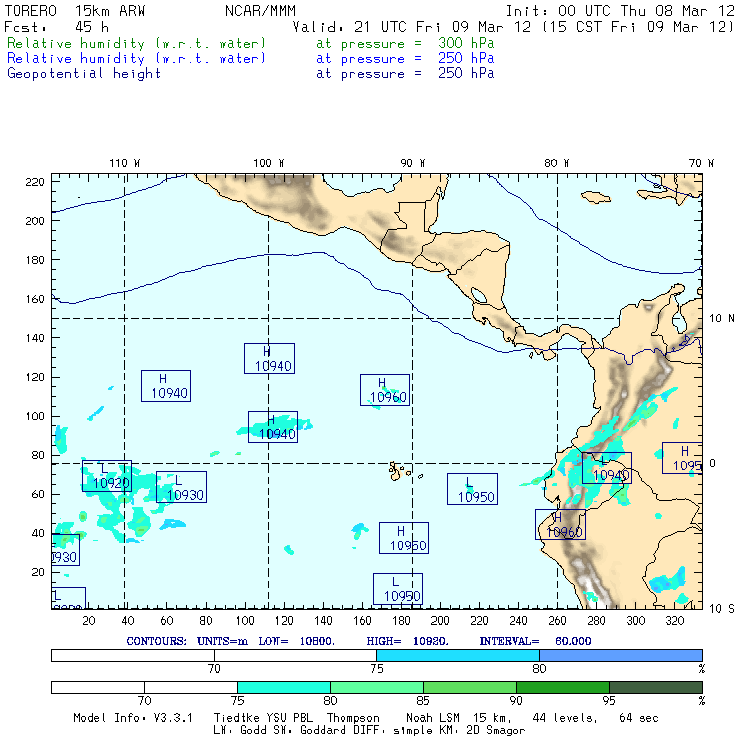Click the y-axis tick label '160'
This screenshot has width=740, height=740.
35,299
